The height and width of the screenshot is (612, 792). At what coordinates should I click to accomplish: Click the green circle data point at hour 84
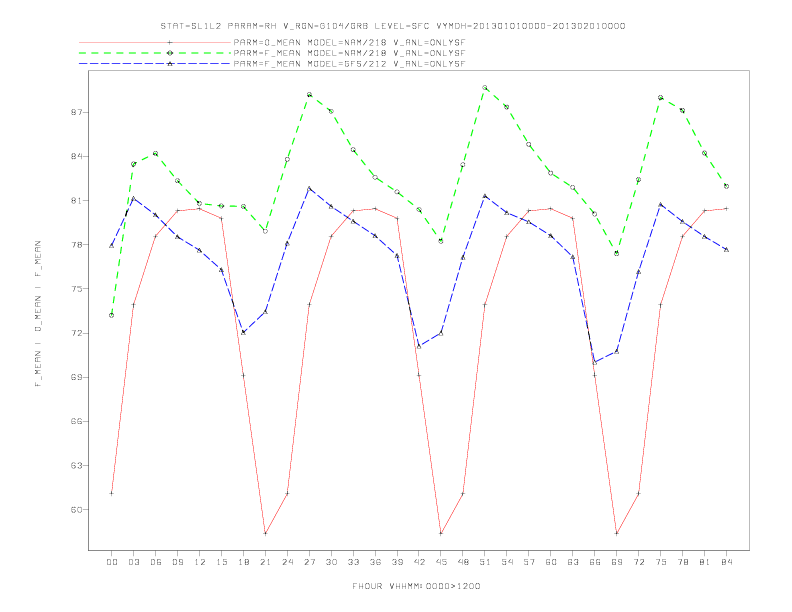(x=727, y=186)
